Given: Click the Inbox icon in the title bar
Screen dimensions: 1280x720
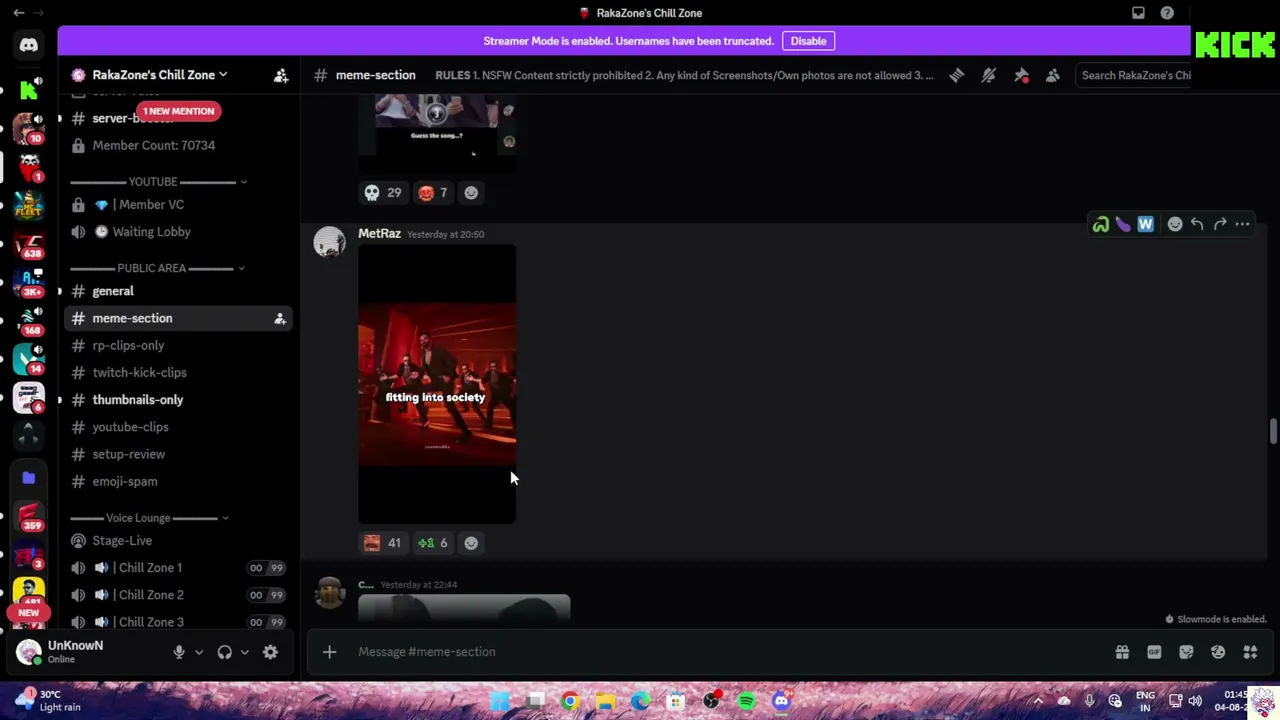Looking at the screenshot, I should click(x=1138, y=13).
